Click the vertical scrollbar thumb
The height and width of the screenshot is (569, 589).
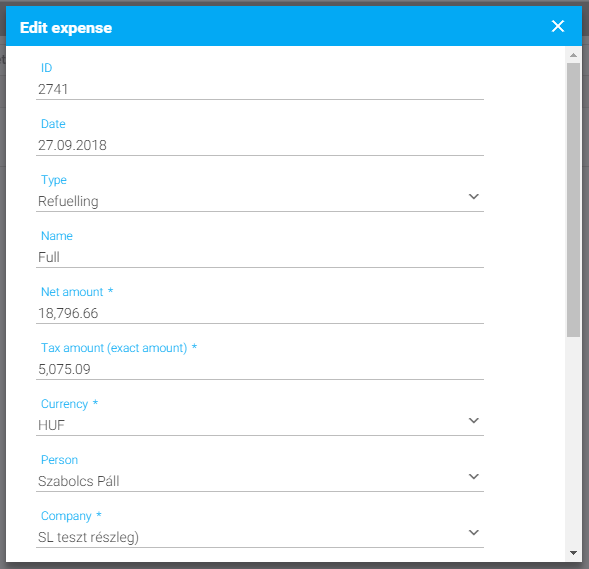(x=573, y=200)
